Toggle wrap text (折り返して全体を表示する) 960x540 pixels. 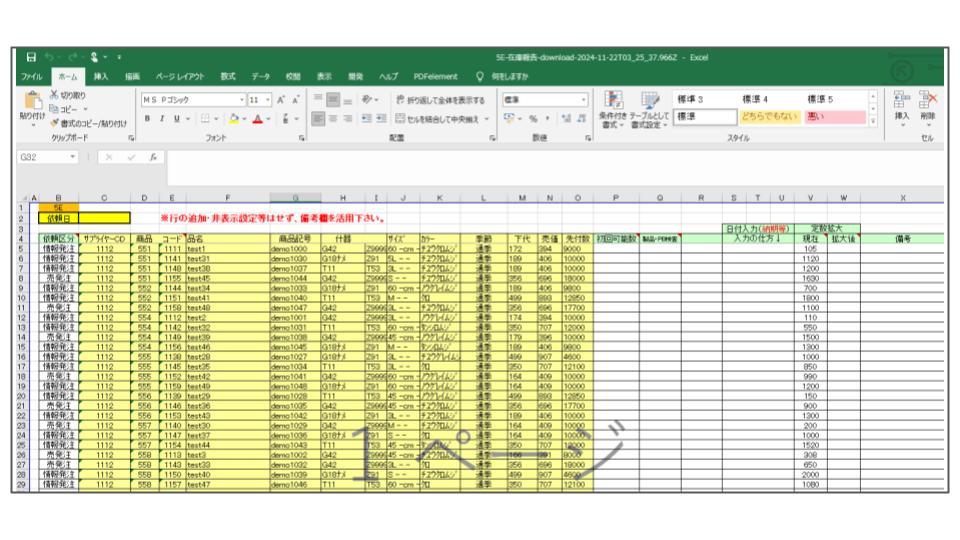(x=441, y=100)
